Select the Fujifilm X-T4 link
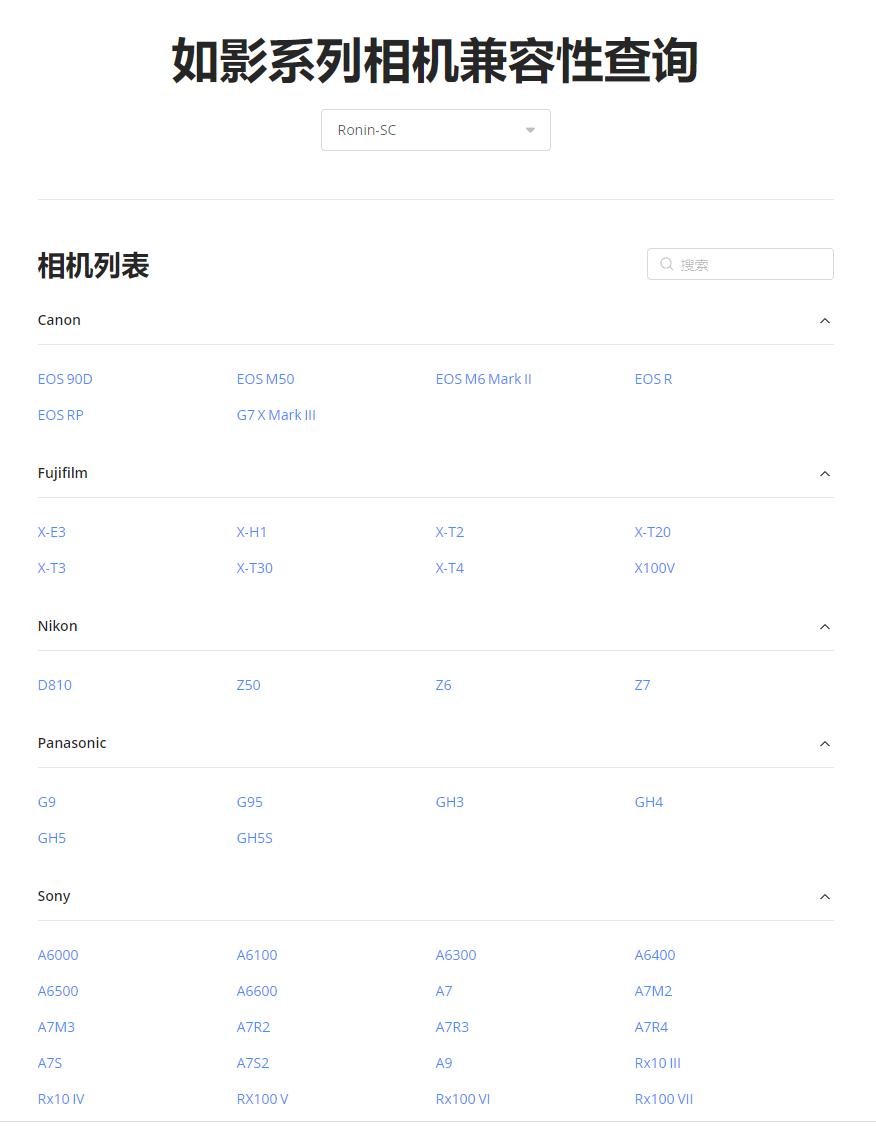The width and height of the screenshot is (876, 1130). tap(449, 568)
